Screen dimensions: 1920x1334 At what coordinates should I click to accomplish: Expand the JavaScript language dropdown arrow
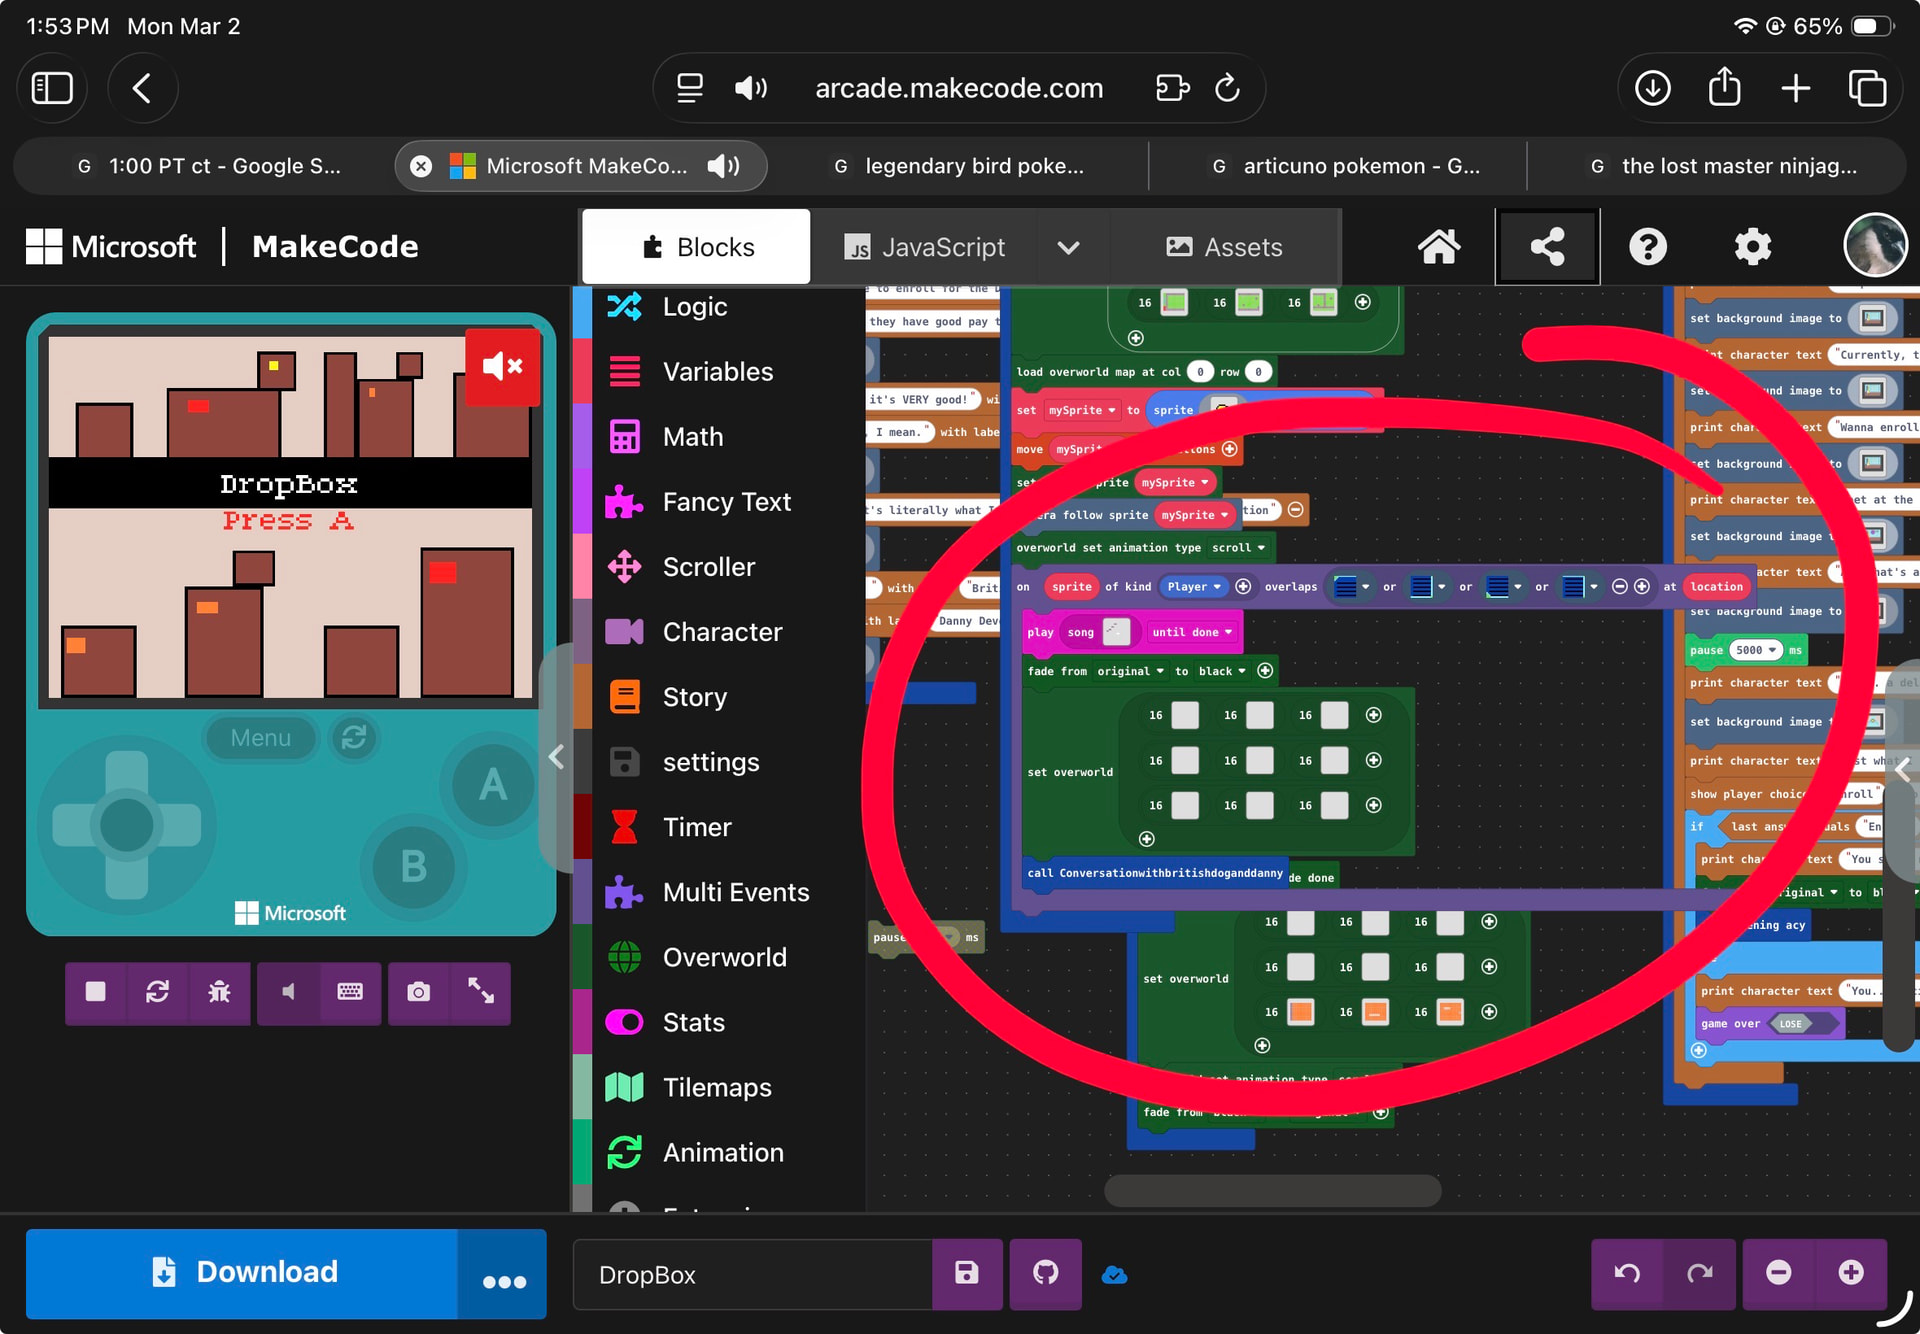(x=1068, y=247)
